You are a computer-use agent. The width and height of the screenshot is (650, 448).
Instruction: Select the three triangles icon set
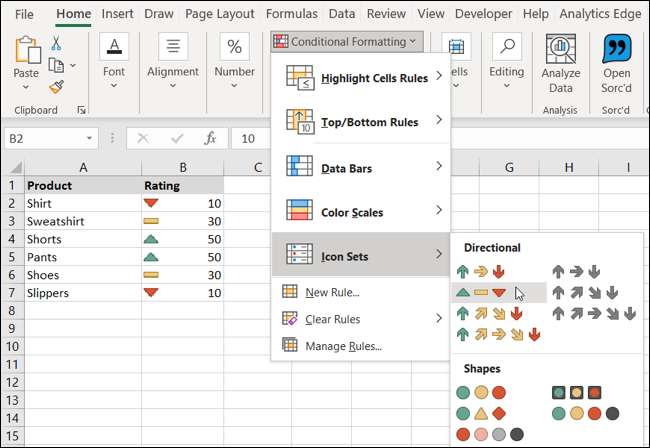pos(481,292)
